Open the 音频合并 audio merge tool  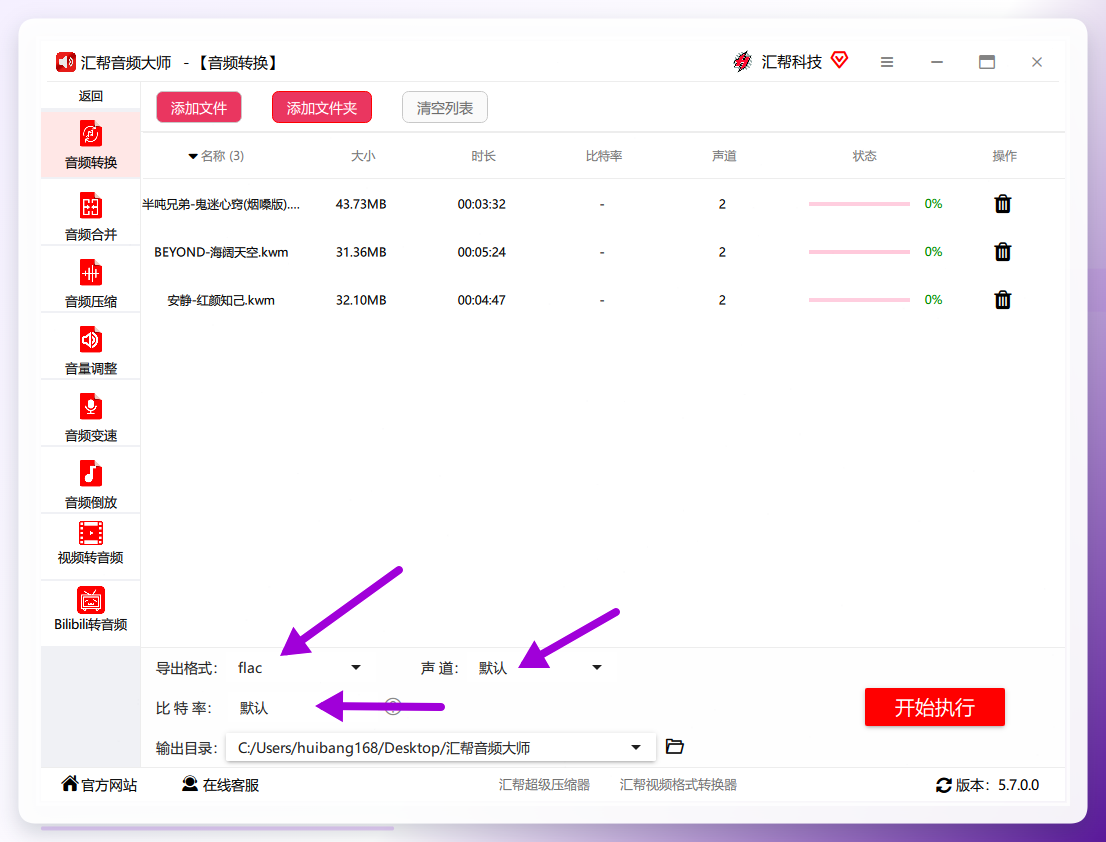pos(91,216)
